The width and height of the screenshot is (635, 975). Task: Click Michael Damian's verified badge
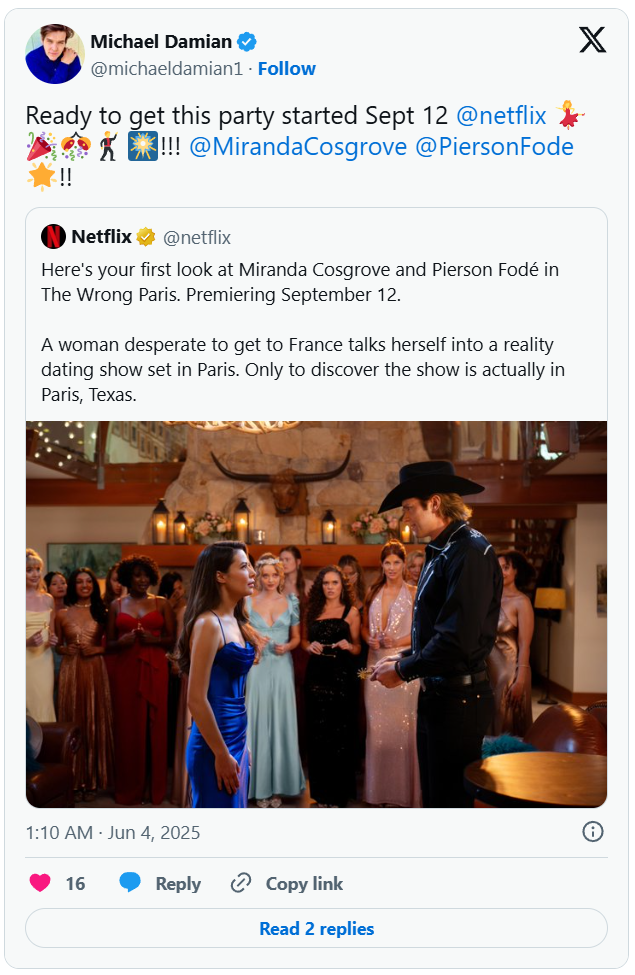pos(247,42)
